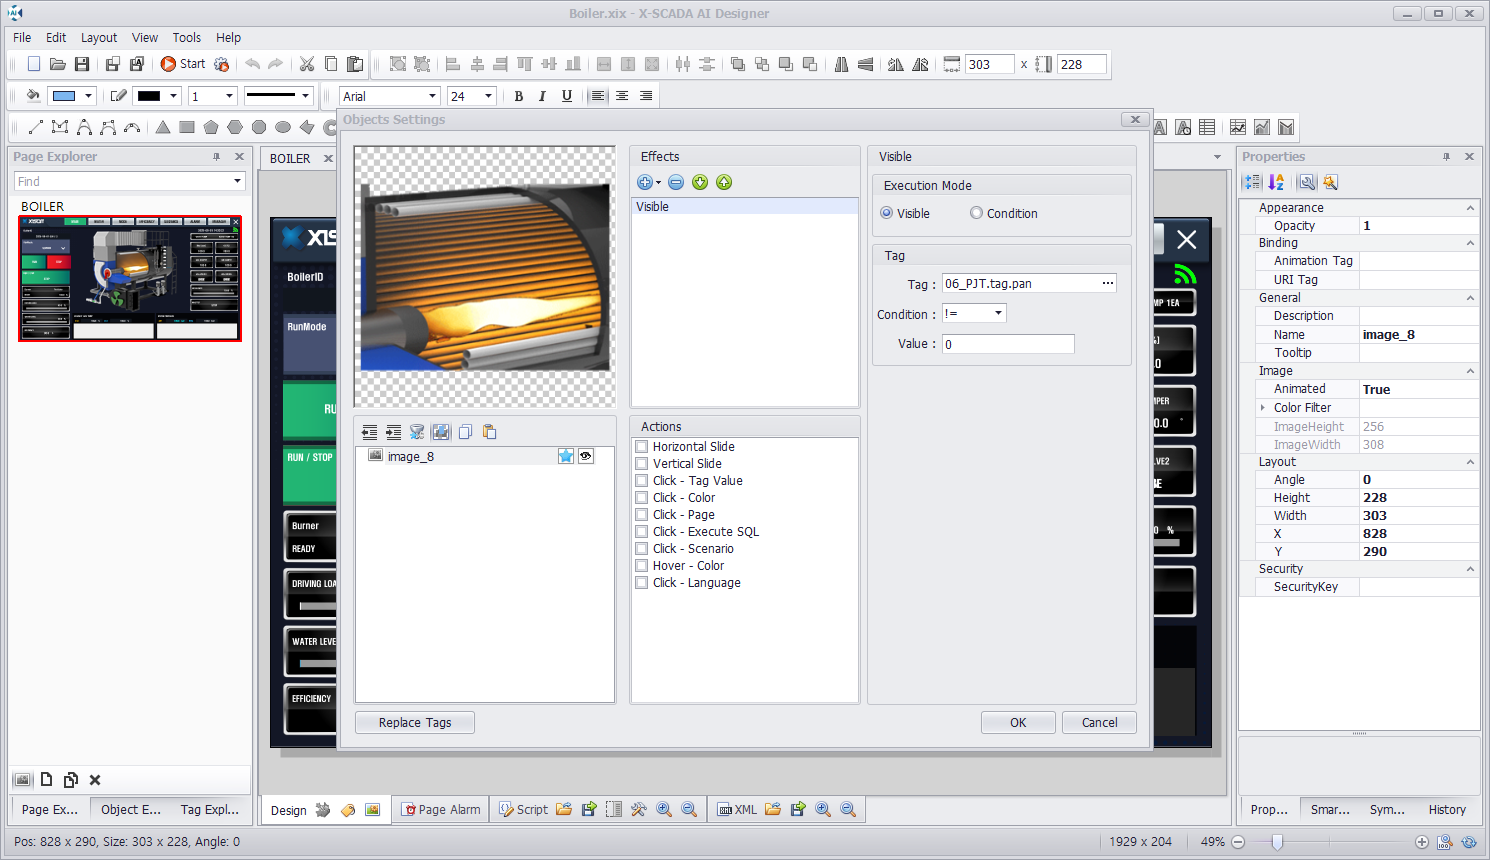Click the Save icon in main toolbar
Image resolution: width=1490 pixels, height=860 pixels.
click(82, 64)
